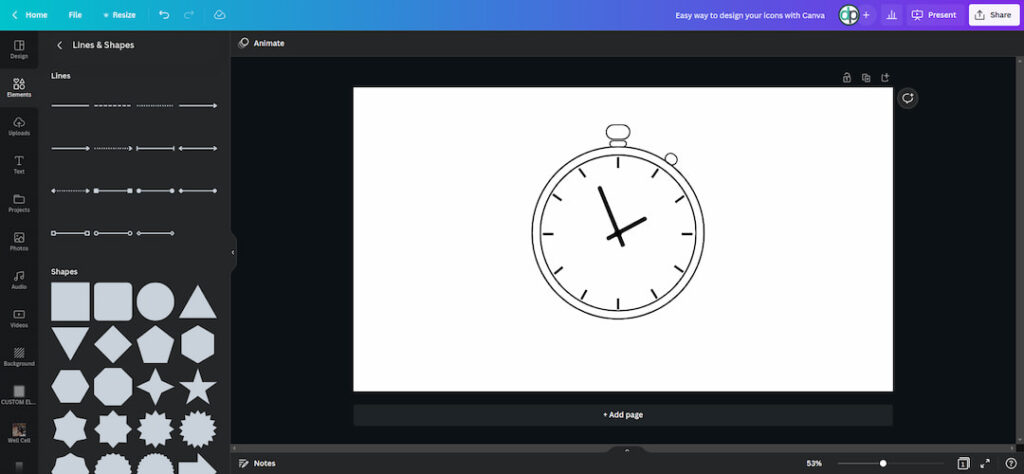Add the octagon shape
This screenshot has width=1024, height=474.
(x=113, y=387)
